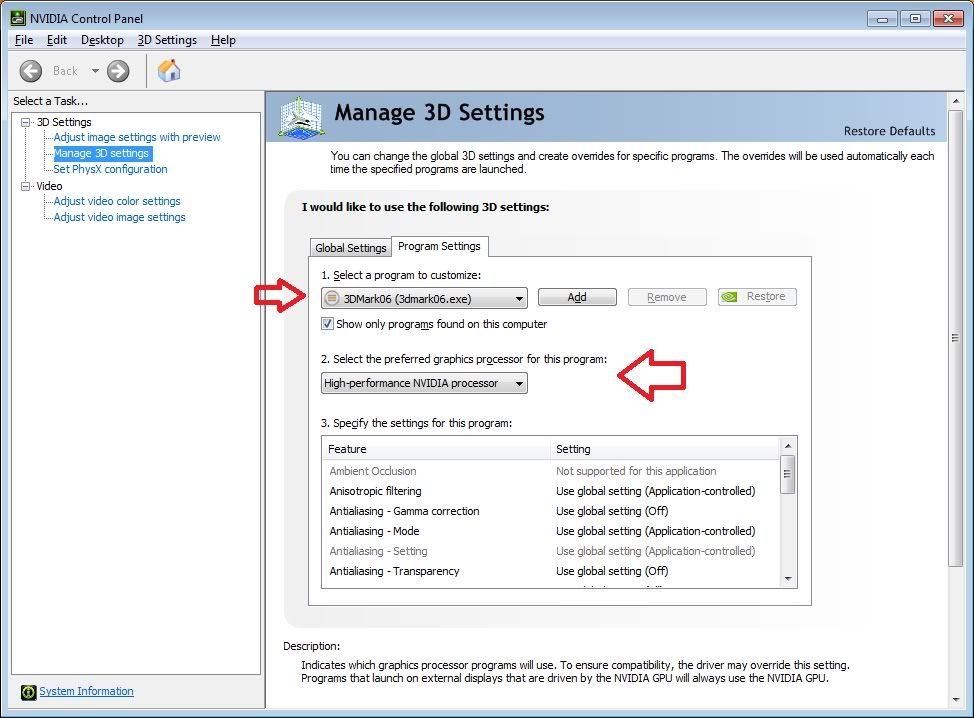The width and height of the screenshot is (974, 718).
Task: Click the Add button
Action: [x=577, y=297]
